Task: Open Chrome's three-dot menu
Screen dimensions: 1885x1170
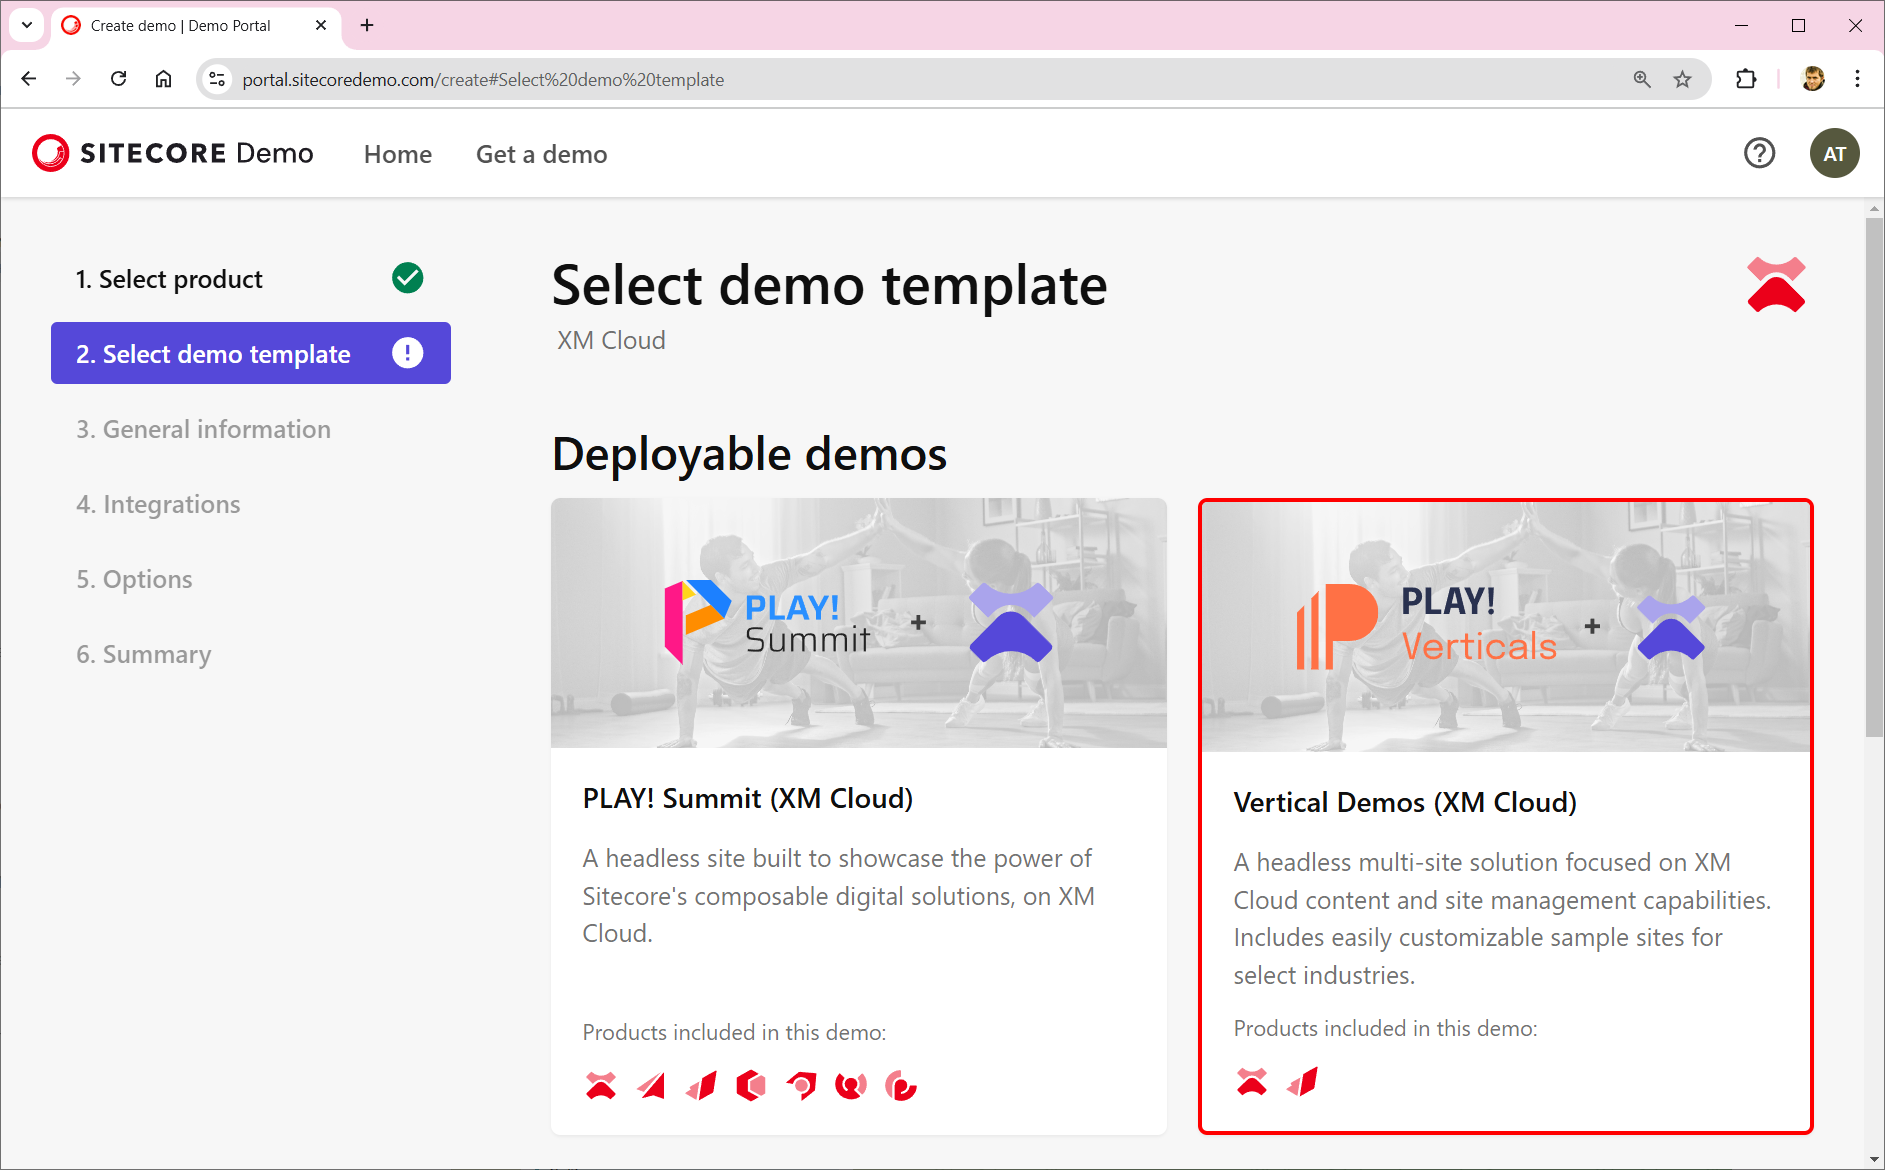Action: tap(1858, 79)
